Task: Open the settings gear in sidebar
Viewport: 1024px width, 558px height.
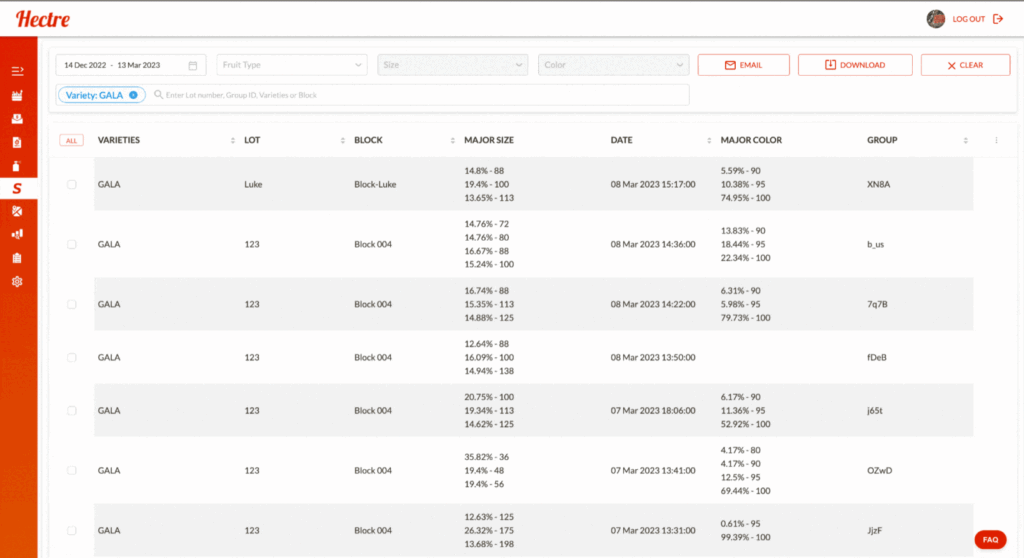Action: click(17, 282)
